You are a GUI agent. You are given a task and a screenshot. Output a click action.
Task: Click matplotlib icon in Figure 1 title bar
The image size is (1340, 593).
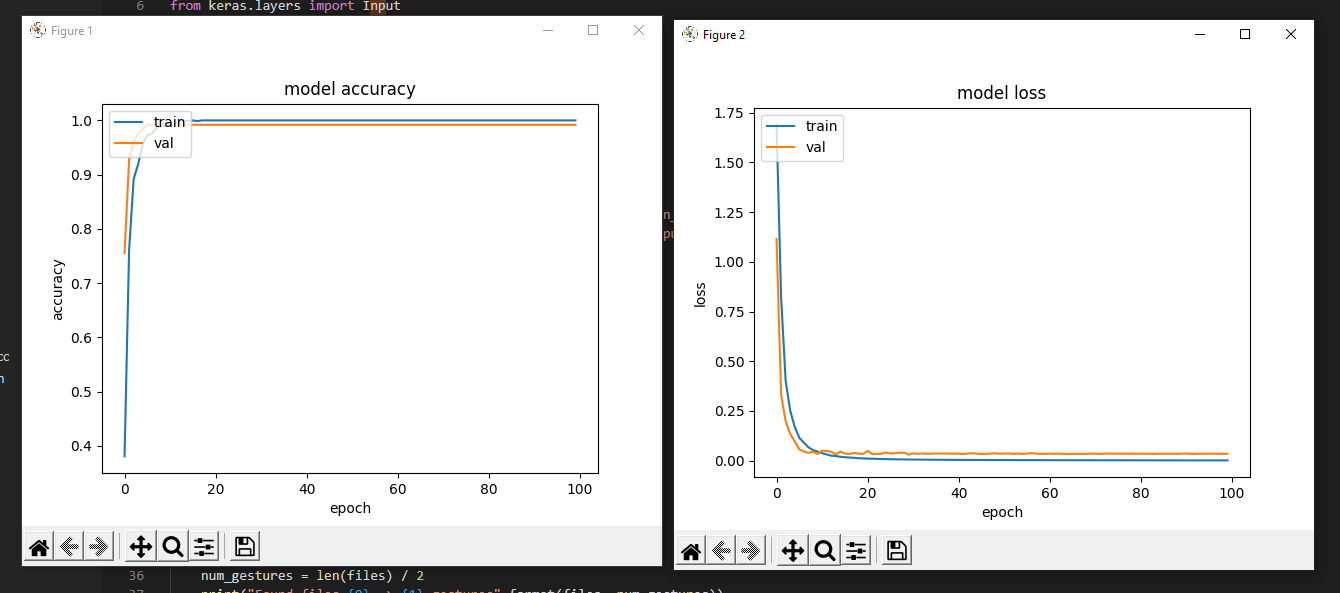tap(38, 30)
